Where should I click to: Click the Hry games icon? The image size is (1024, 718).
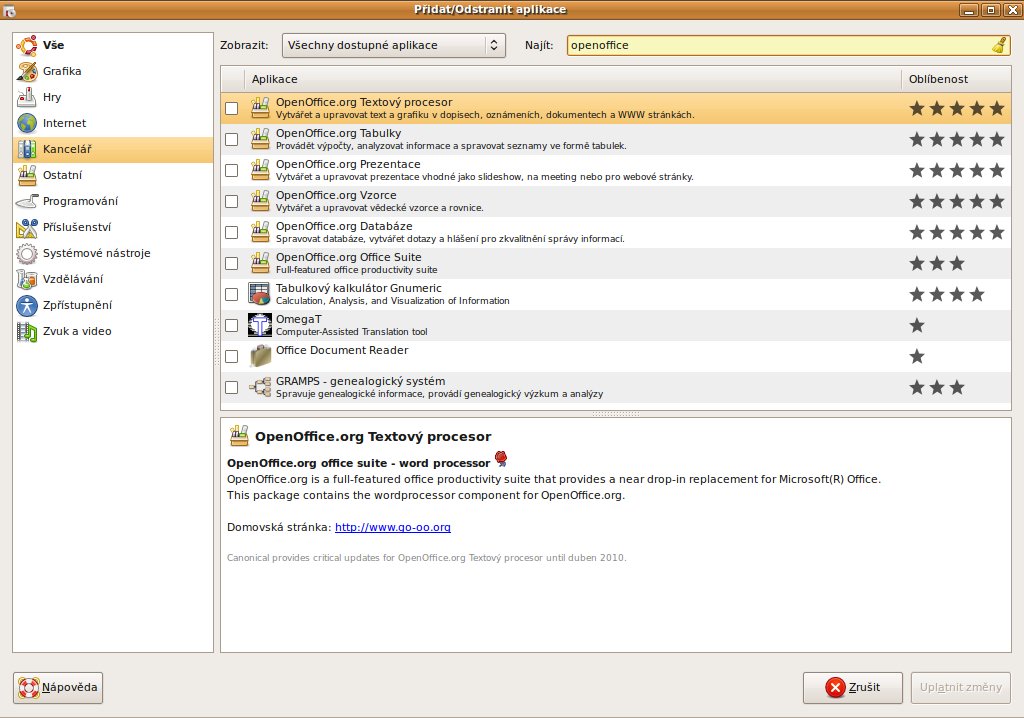pos(27,97)
